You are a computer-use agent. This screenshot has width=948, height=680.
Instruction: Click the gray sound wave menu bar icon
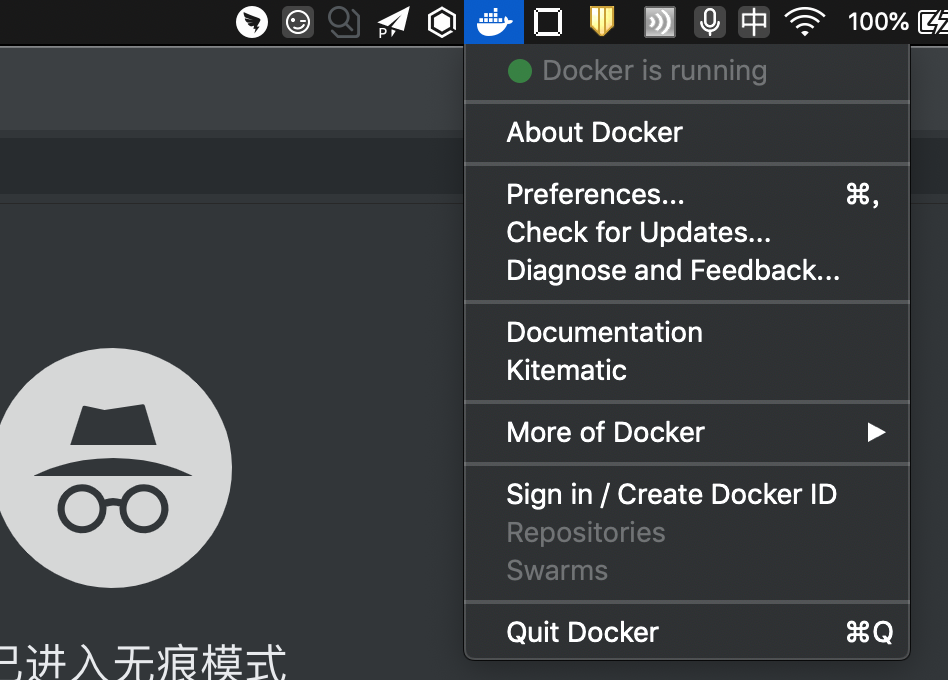pos(660,21)
